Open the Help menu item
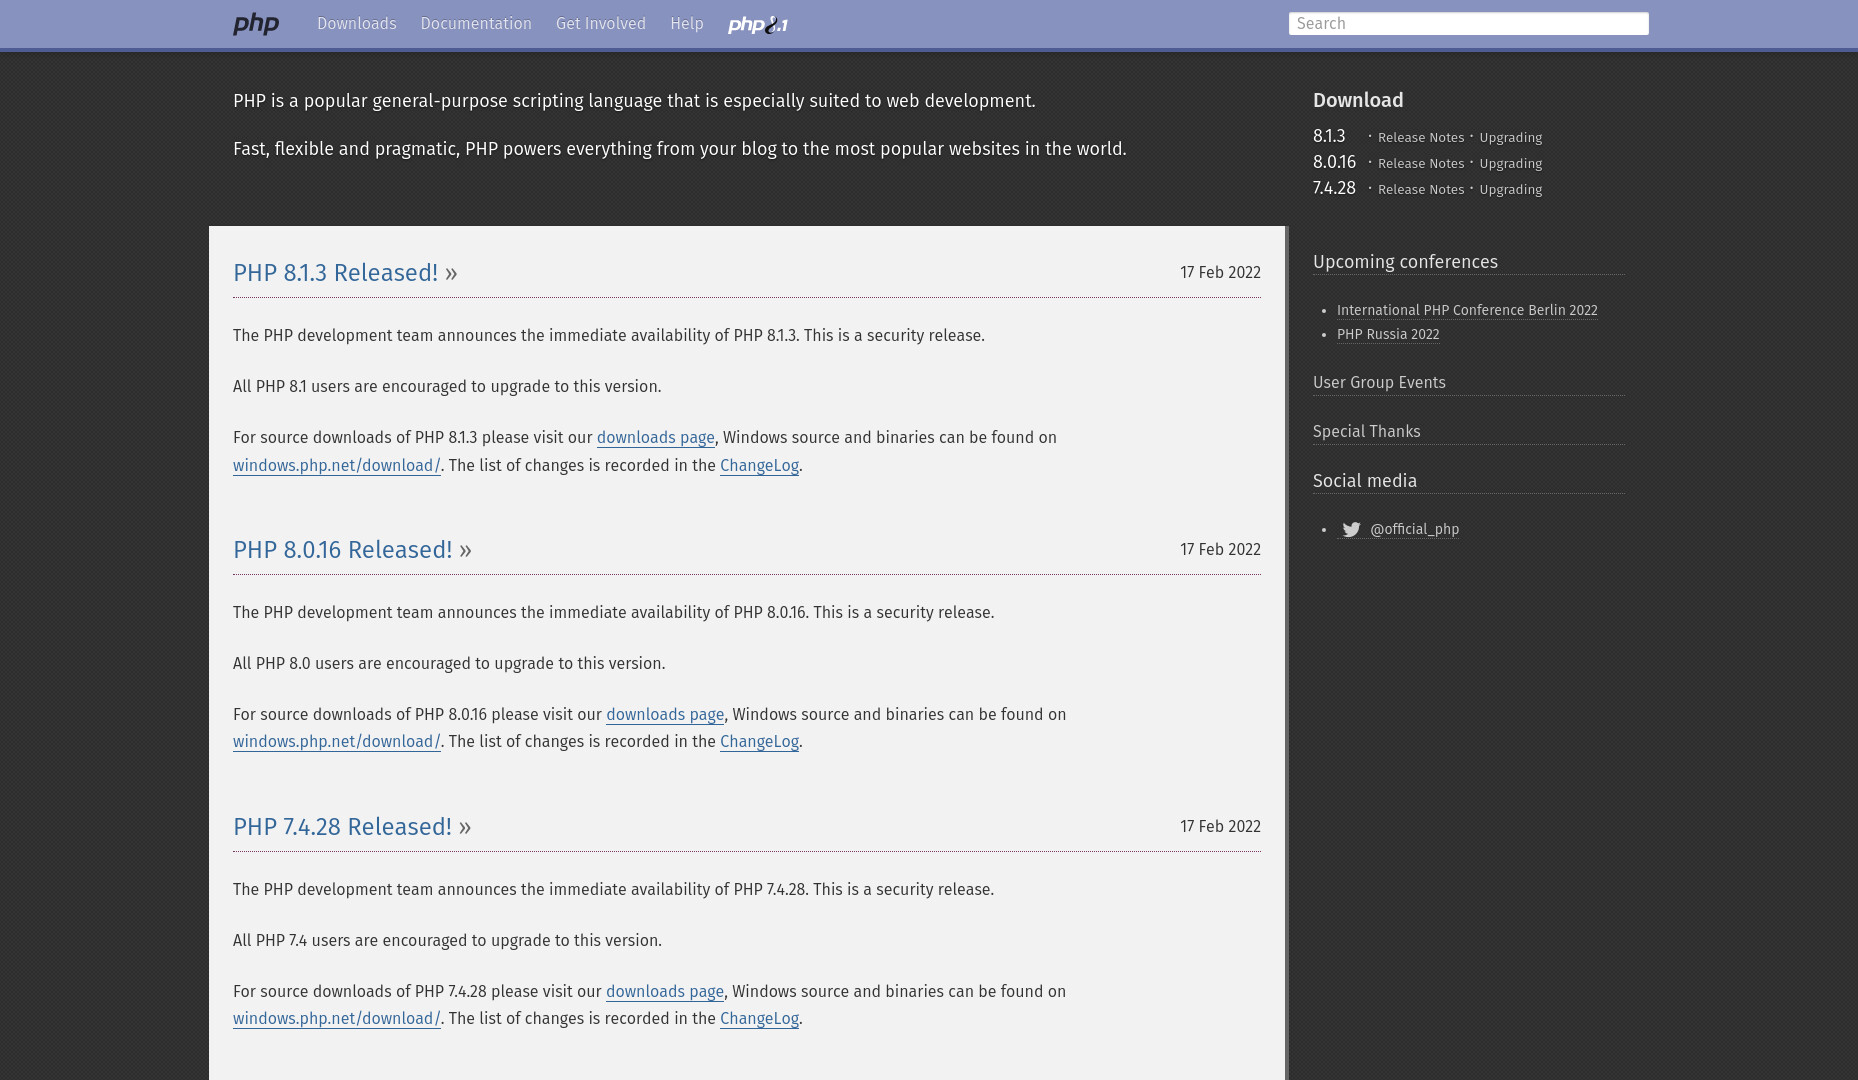 click(687, 24)
